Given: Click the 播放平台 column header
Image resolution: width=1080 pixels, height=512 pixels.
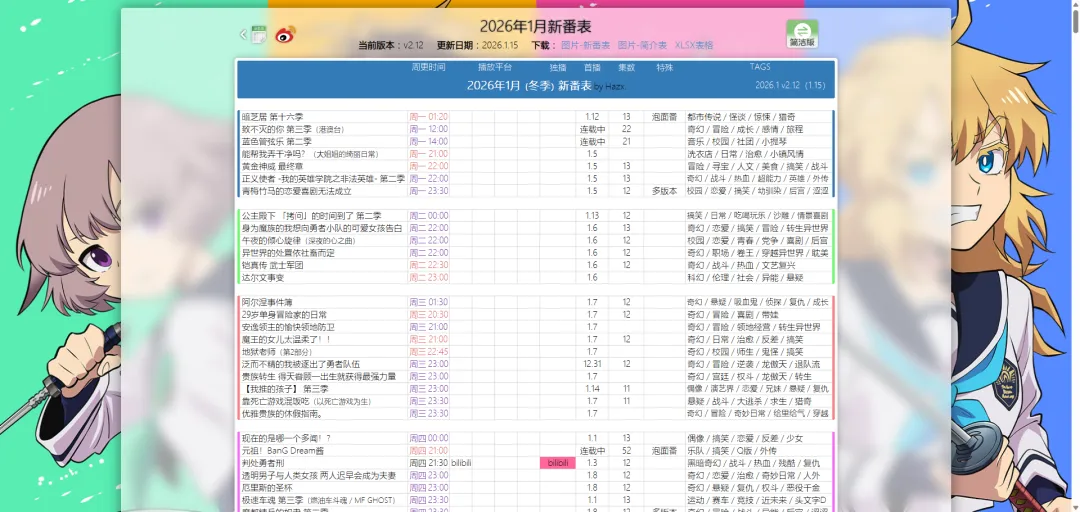Looking at the screenshot, I should coord(495,68).
